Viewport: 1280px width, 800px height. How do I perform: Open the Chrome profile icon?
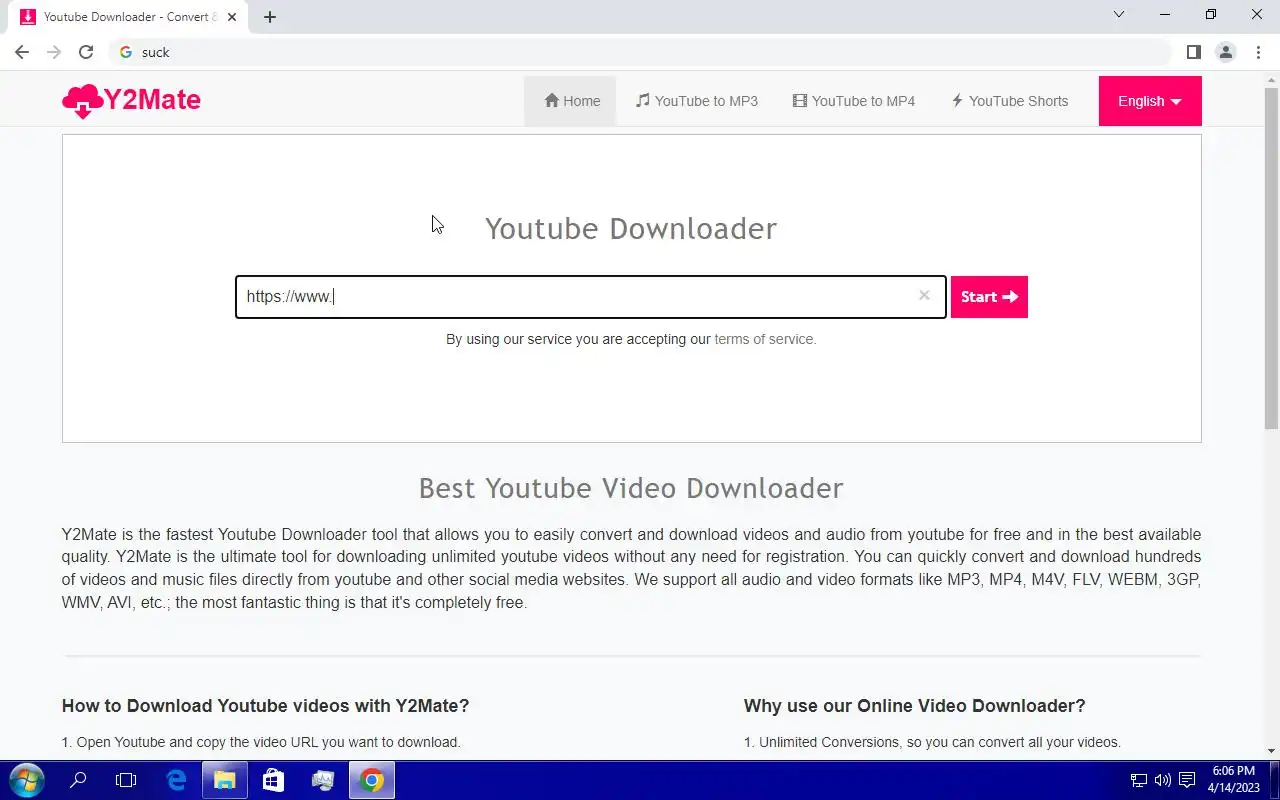point(1225,52)
